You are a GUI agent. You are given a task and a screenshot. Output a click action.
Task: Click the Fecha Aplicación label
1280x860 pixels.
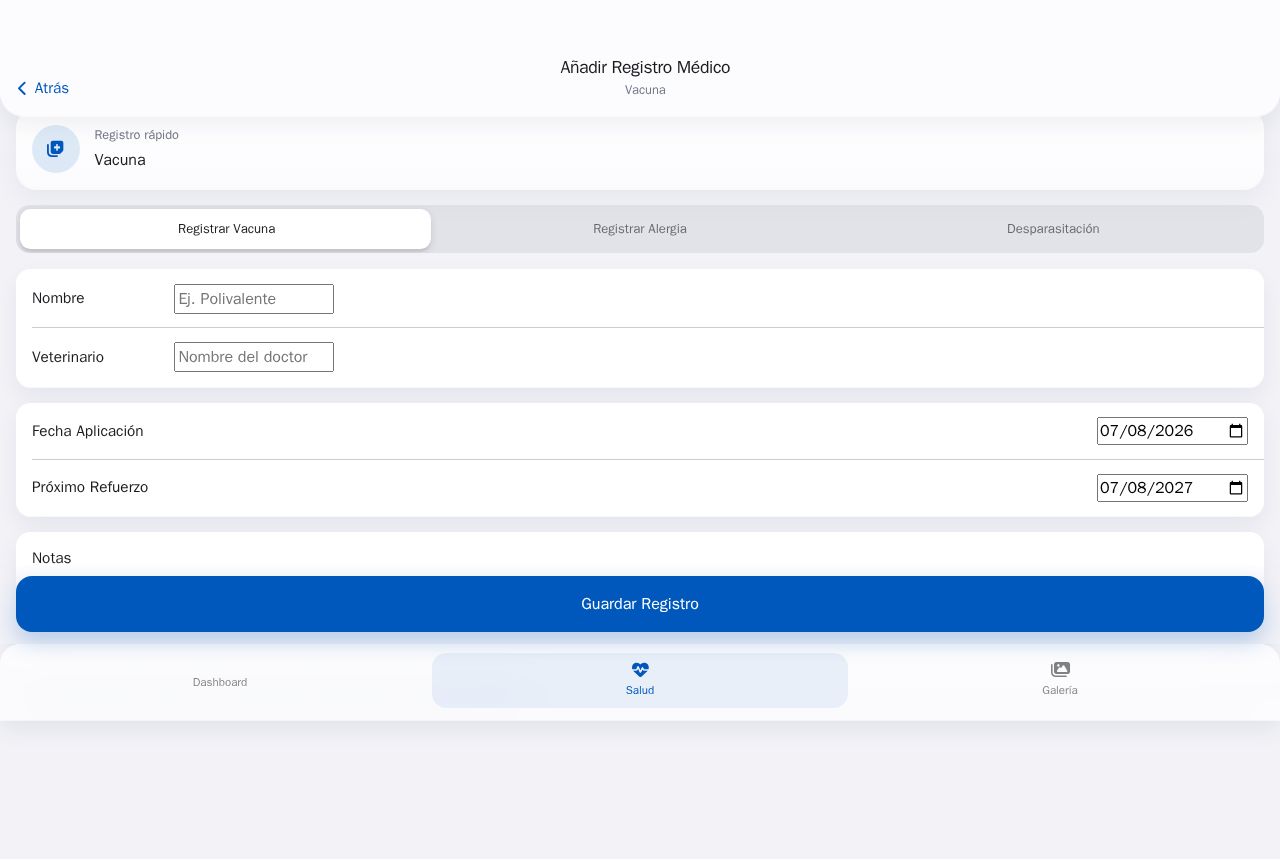[88, 431]
